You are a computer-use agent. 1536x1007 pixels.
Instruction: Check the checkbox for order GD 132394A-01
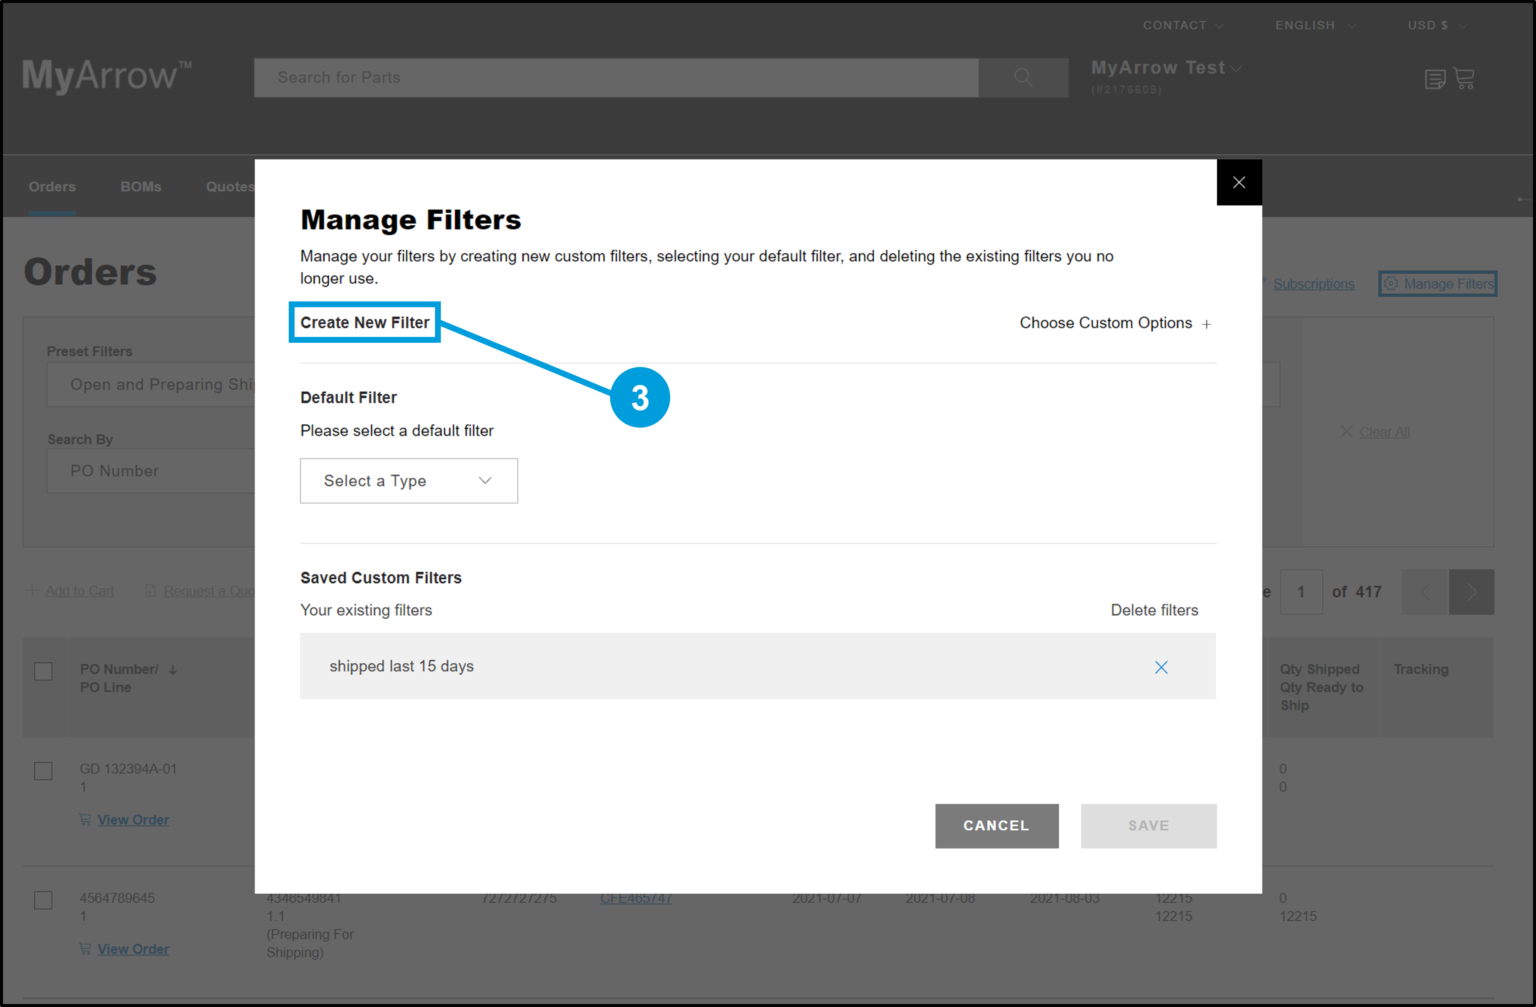point(43,770)
